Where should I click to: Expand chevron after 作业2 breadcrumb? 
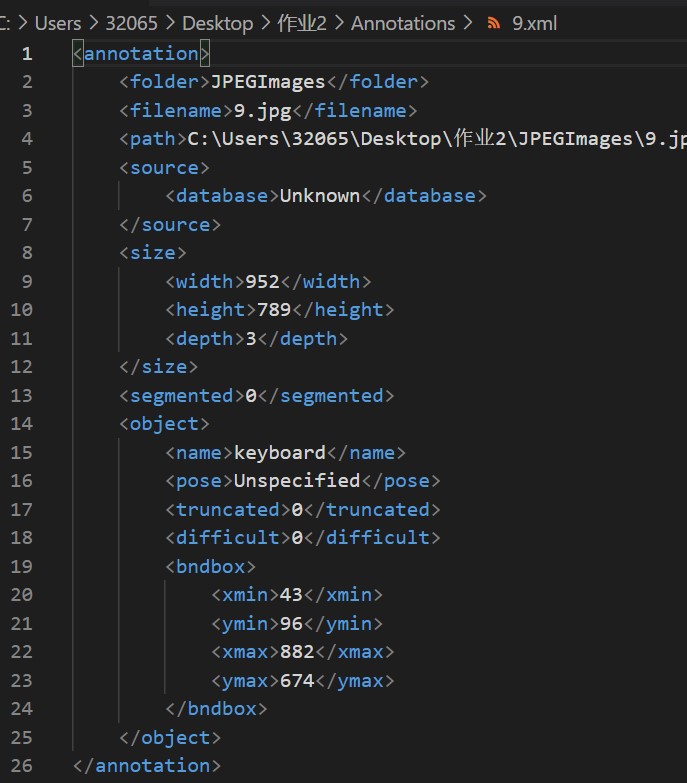[x=339, y=23]
